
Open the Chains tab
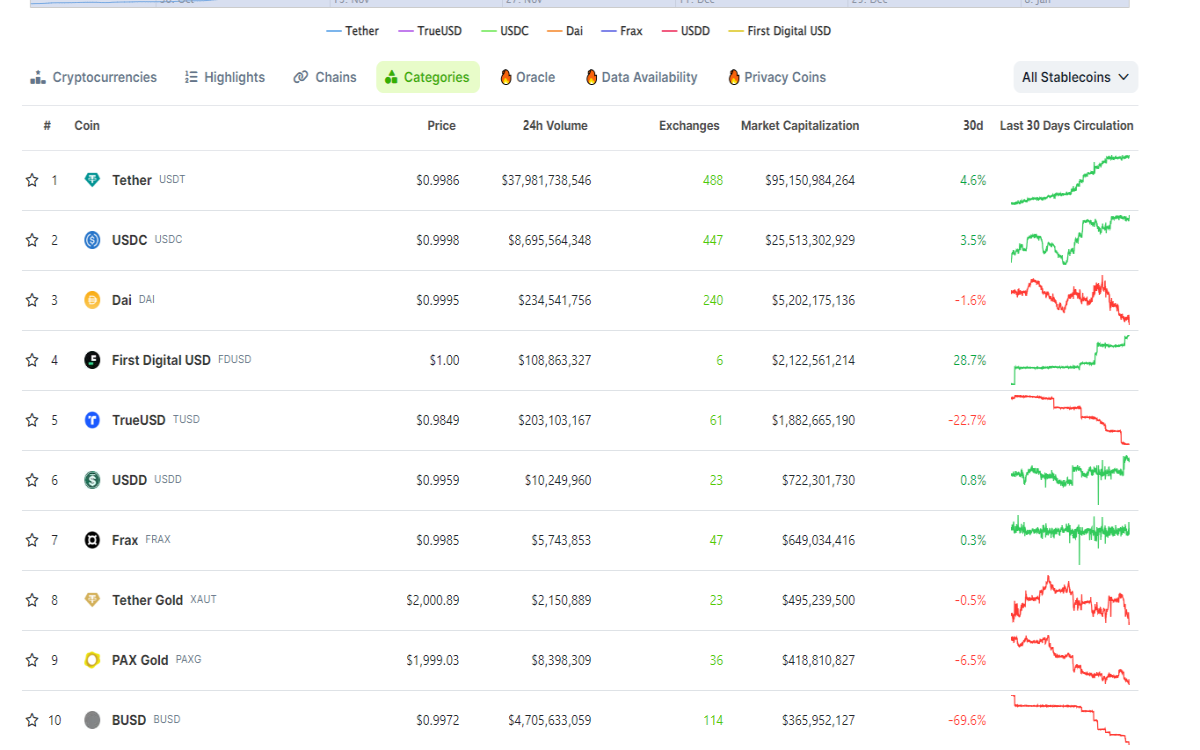(x=324, y=77)
